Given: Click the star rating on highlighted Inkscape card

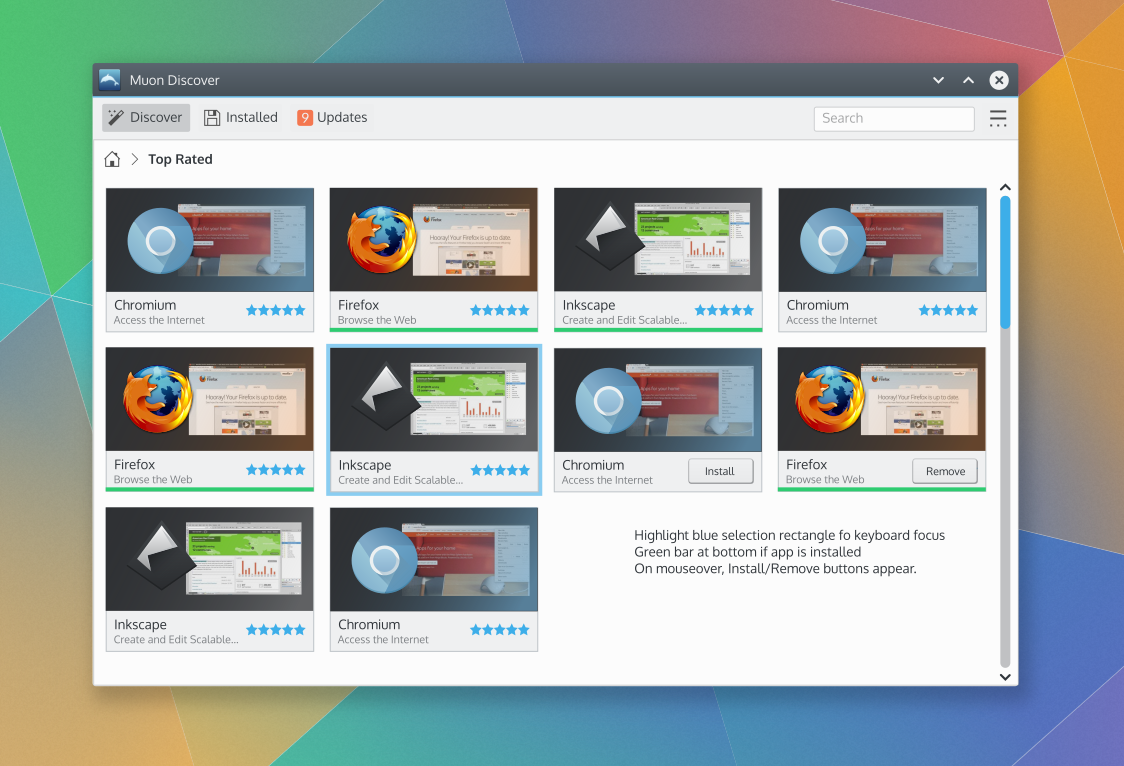Looking at the screenshot, I should tap(500, 470).
